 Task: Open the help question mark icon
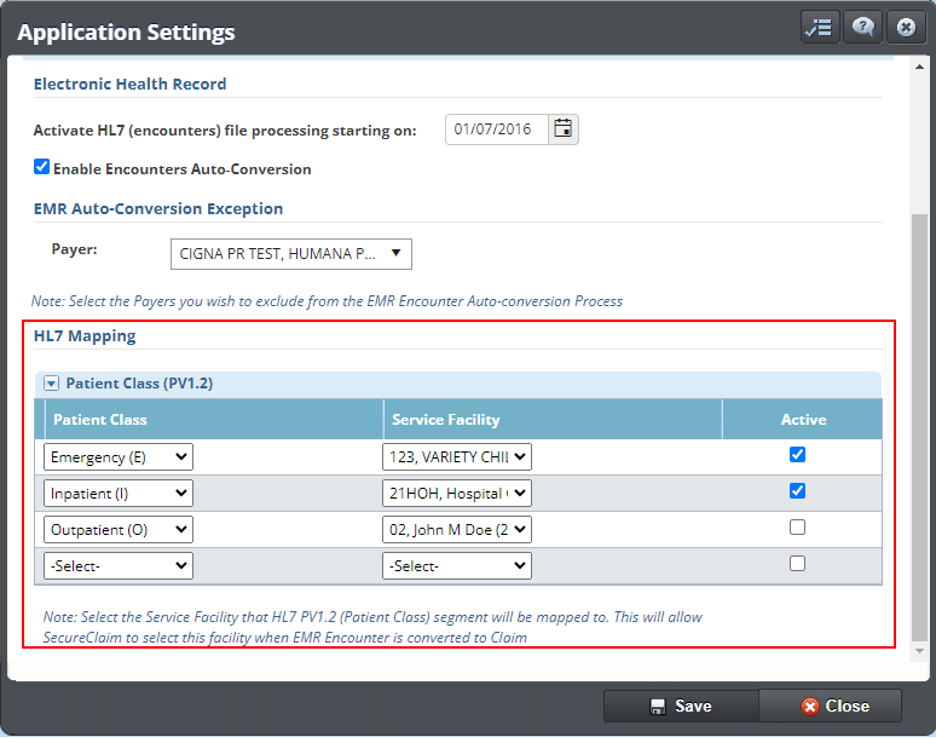(862, 28)
